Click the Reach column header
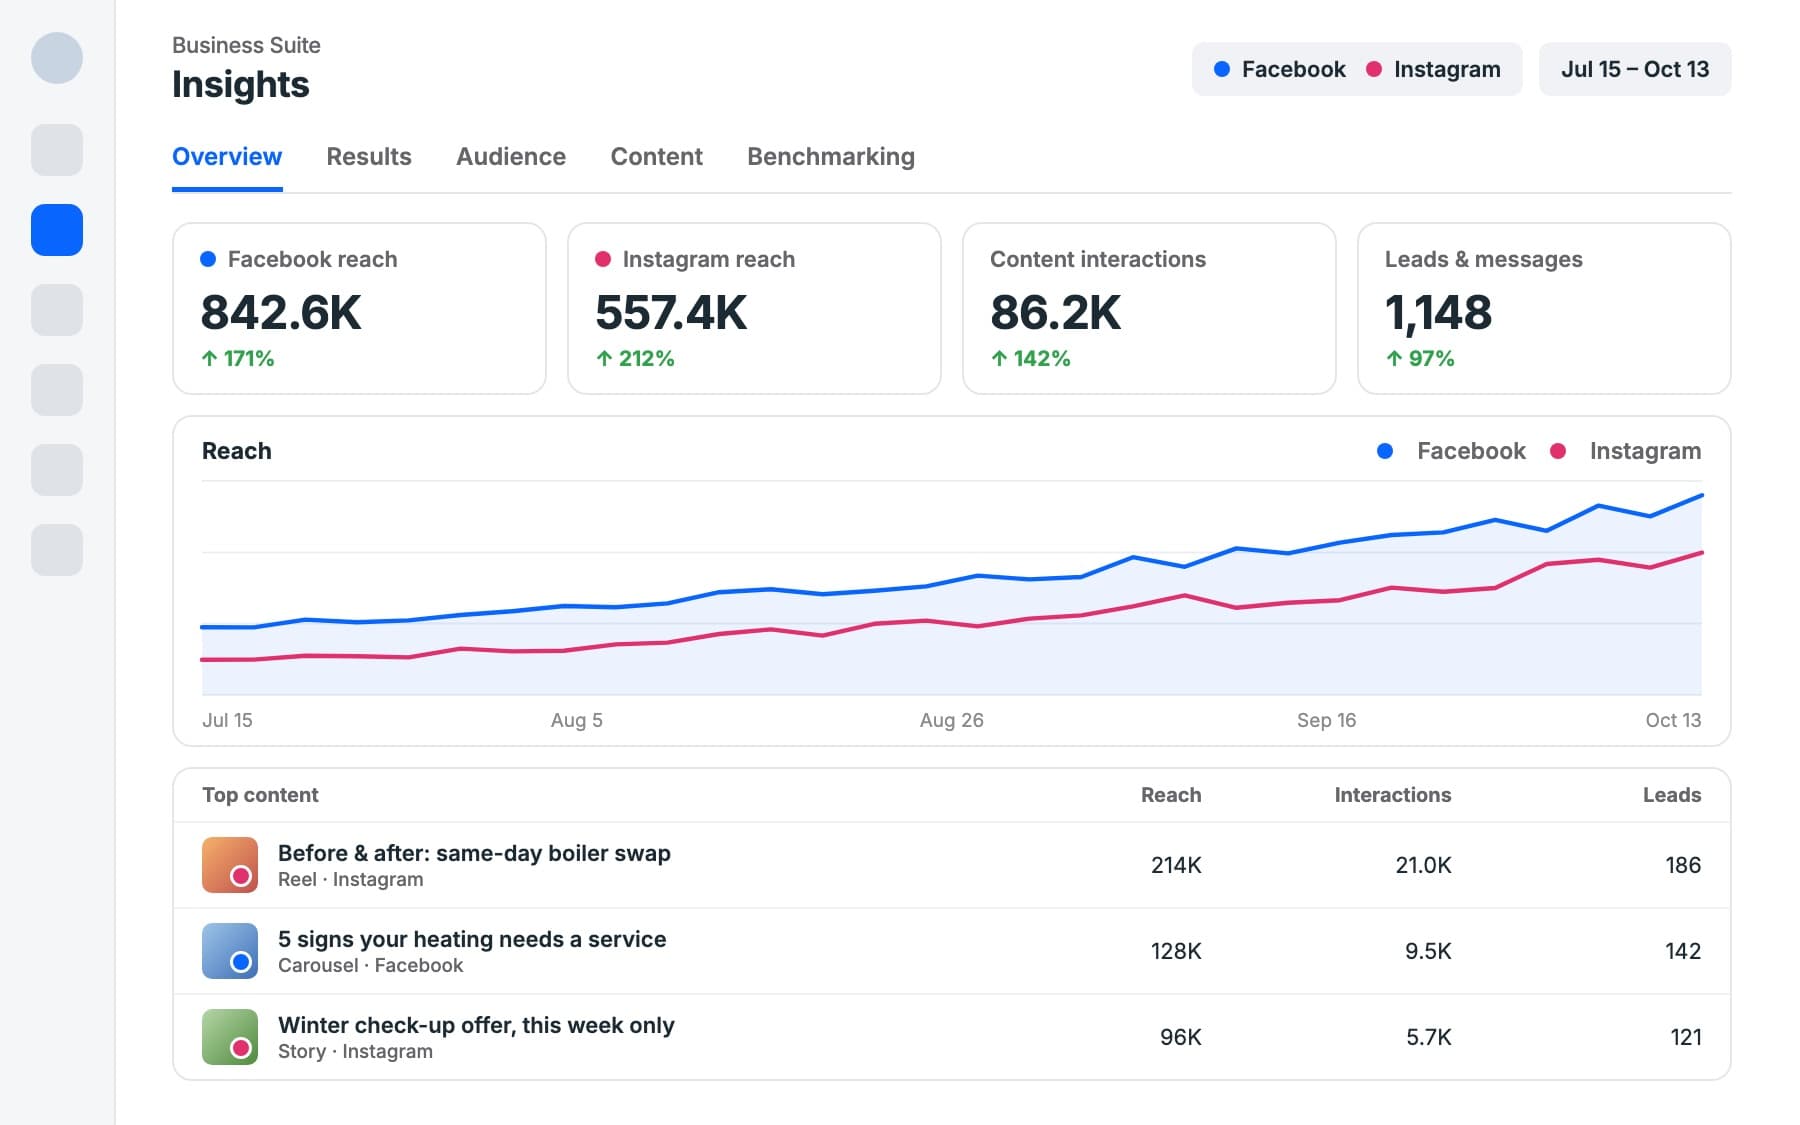Screen dimensions: 1800x1125 [1171, 795]
